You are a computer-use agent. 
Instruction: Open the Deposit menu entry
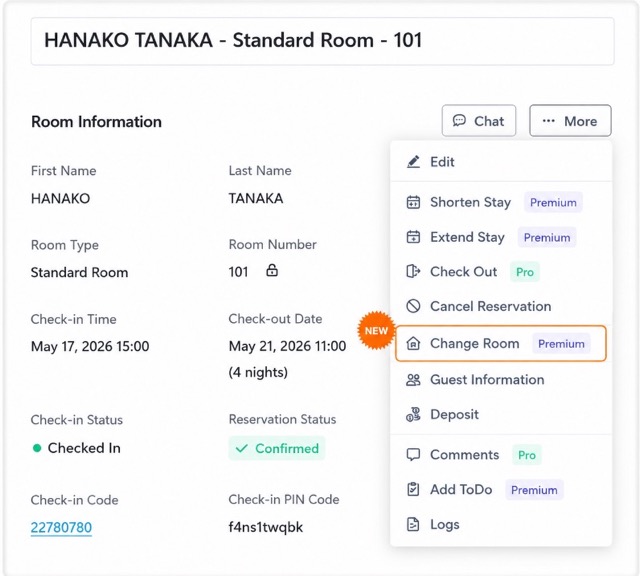(x=501, y=414)
